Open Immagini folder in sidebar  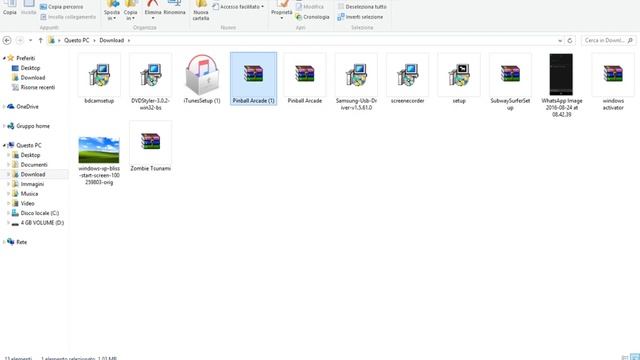(32, 184)
